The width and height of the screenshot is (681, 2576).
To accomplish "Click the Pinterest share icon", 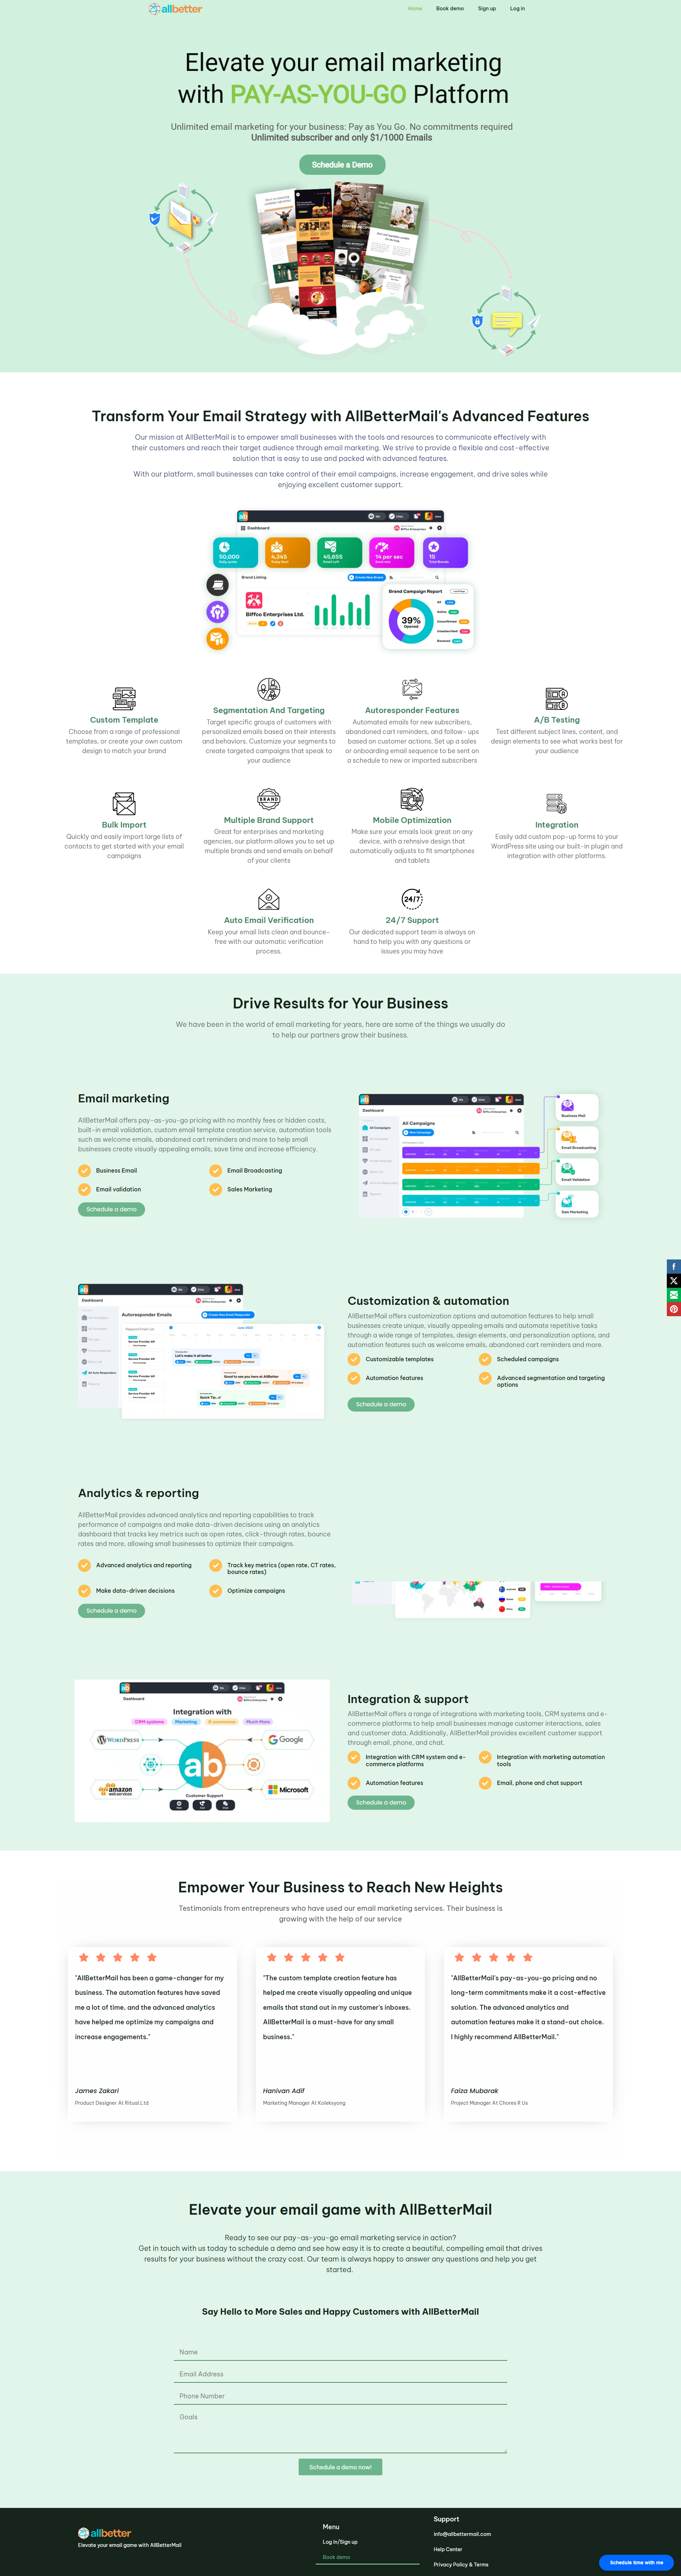I will pyautogui.click(x=674, y=1309).
